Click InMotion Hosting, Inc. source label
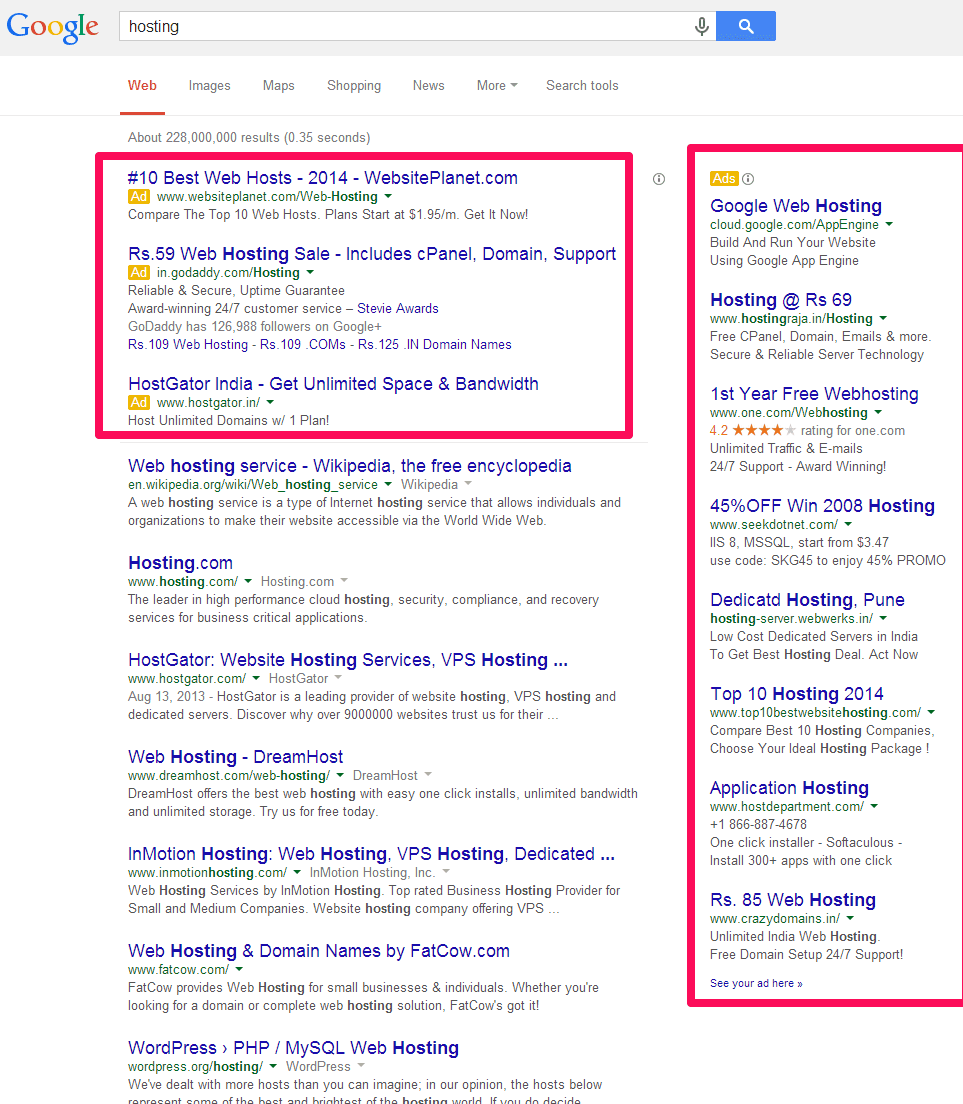This screenshot has width=963, height=1104. 372,872
